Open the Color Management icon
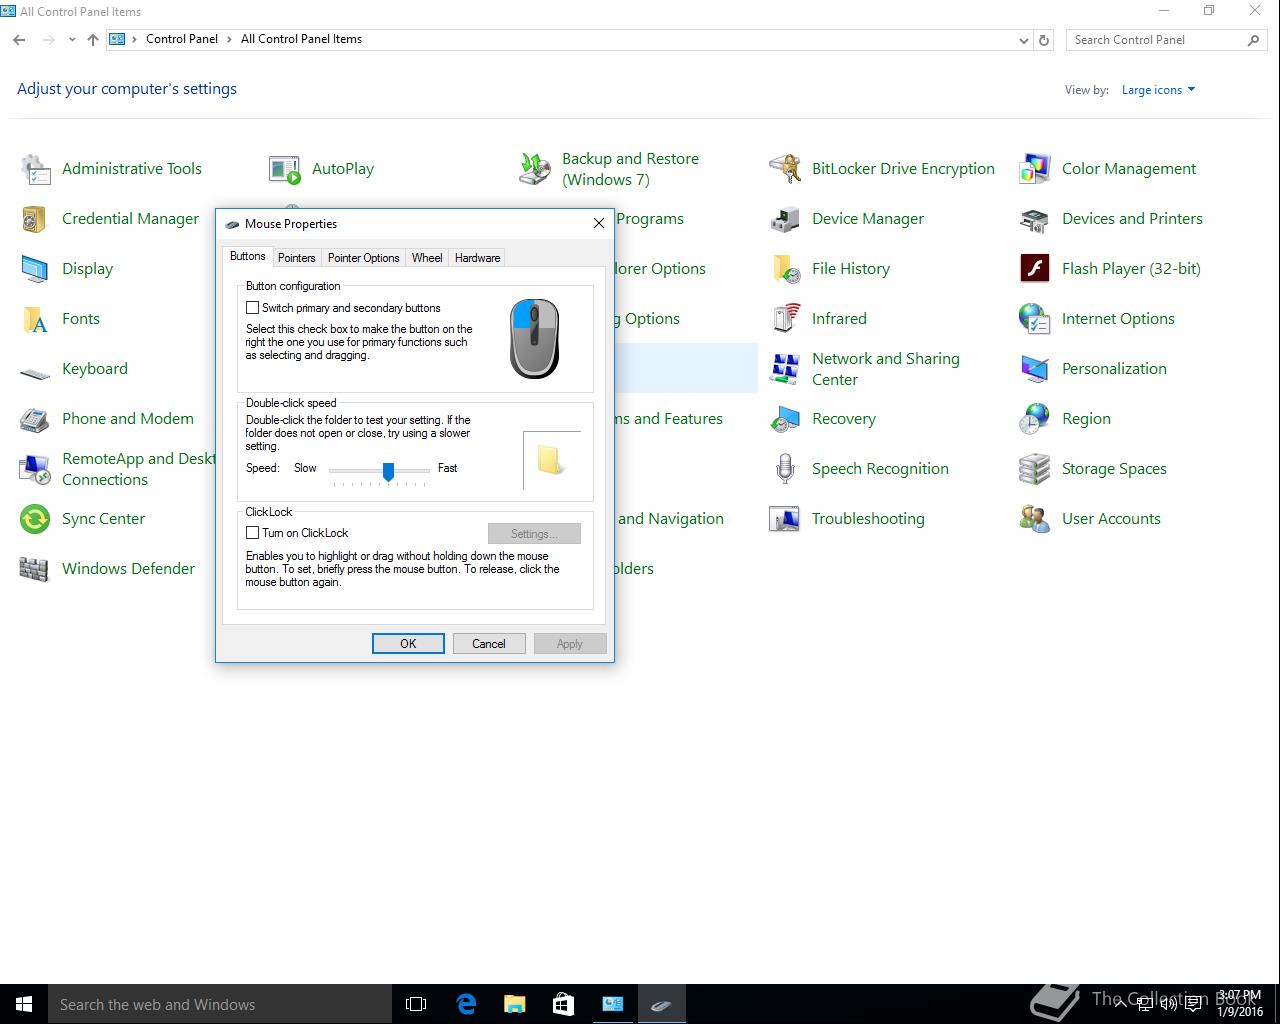 [x=1035, y=169]
